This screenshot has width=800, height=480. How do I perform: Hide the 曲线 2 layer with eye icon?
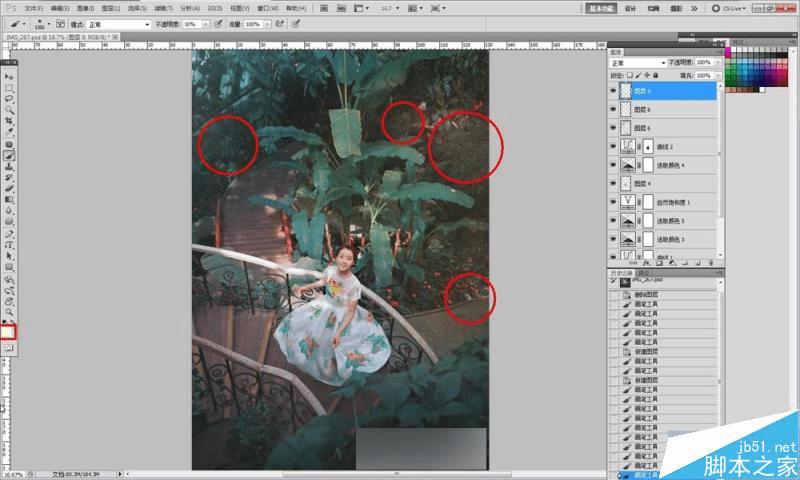point(613,147)
